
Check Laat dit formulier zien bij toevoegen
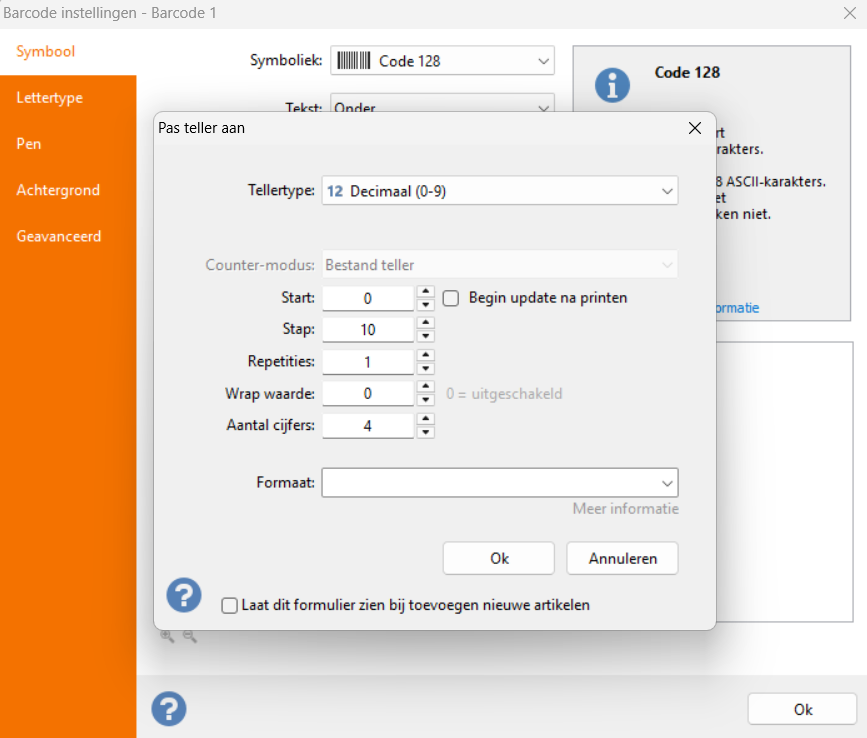pos(230,605)
